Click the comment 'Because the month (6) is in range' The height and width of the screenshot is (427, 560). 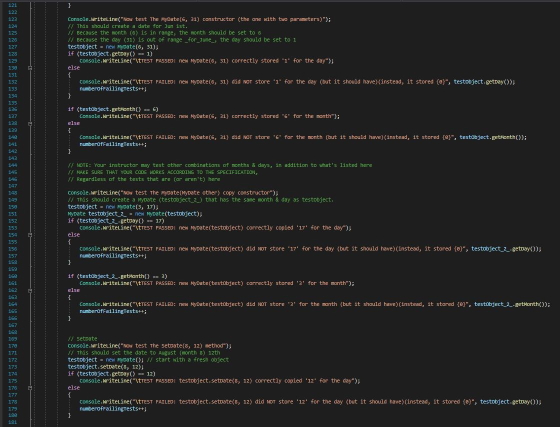[x=164, y=33]
